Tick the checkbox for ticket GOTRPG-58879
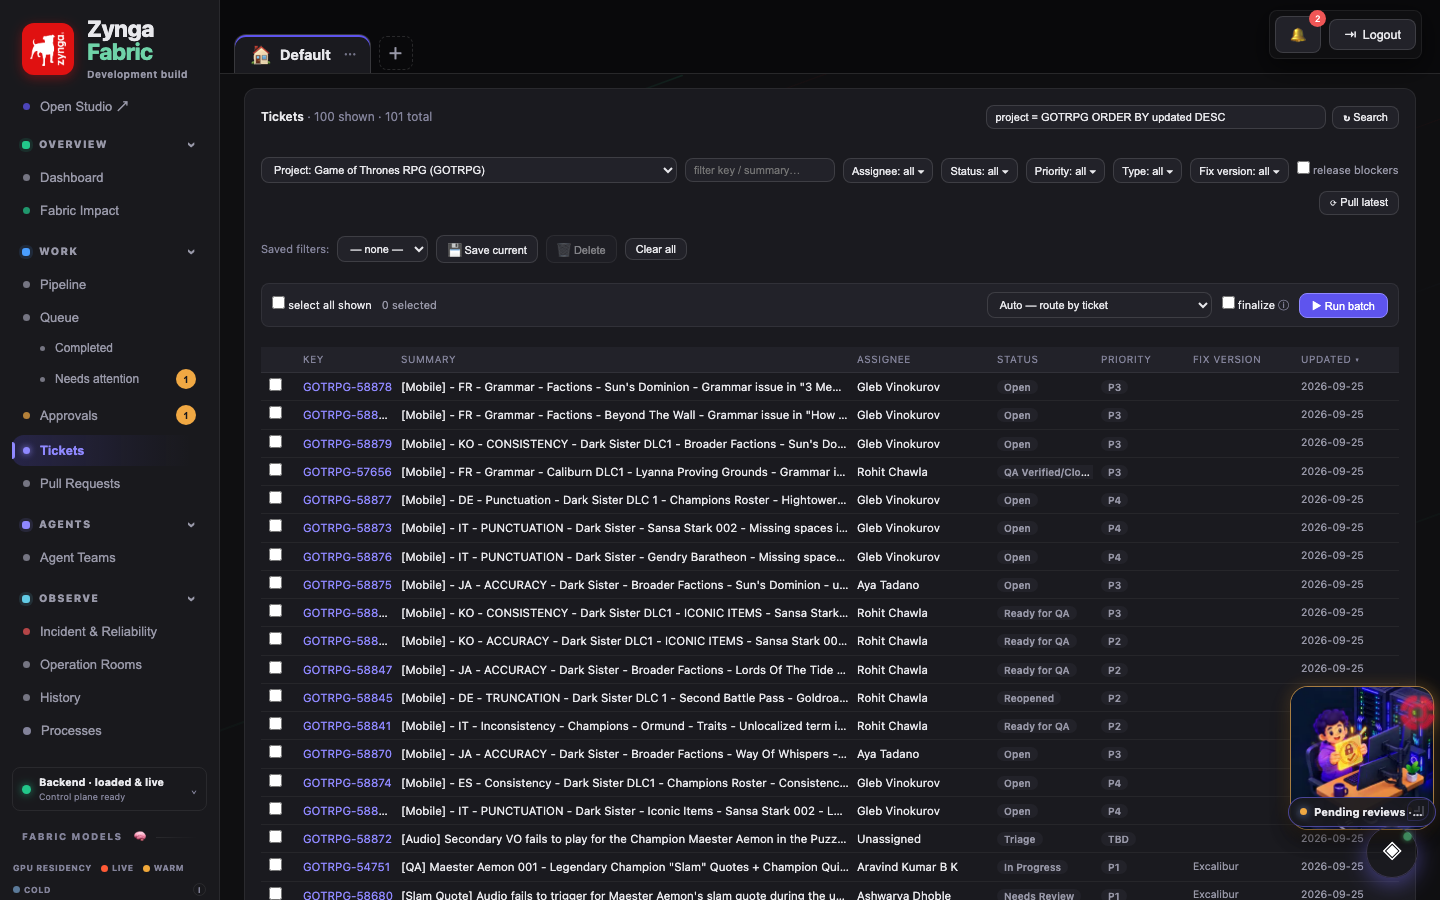 click(275, 442)
